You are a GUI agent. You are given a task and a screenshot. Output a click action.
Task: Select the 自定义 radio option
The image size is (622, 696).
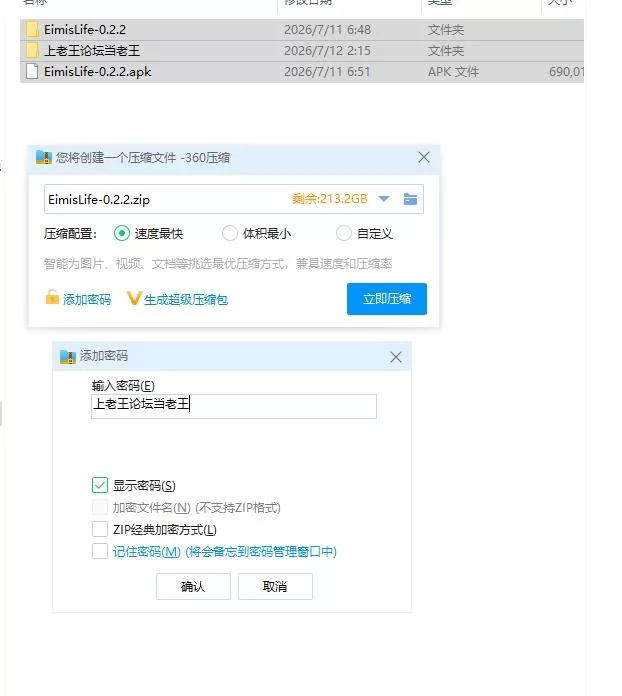pos(344,233)
